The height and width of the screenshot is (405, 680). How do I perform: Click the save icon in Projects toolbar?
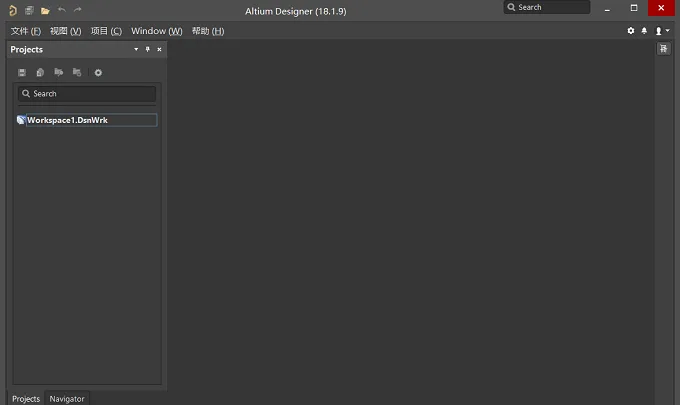[22, 72]
